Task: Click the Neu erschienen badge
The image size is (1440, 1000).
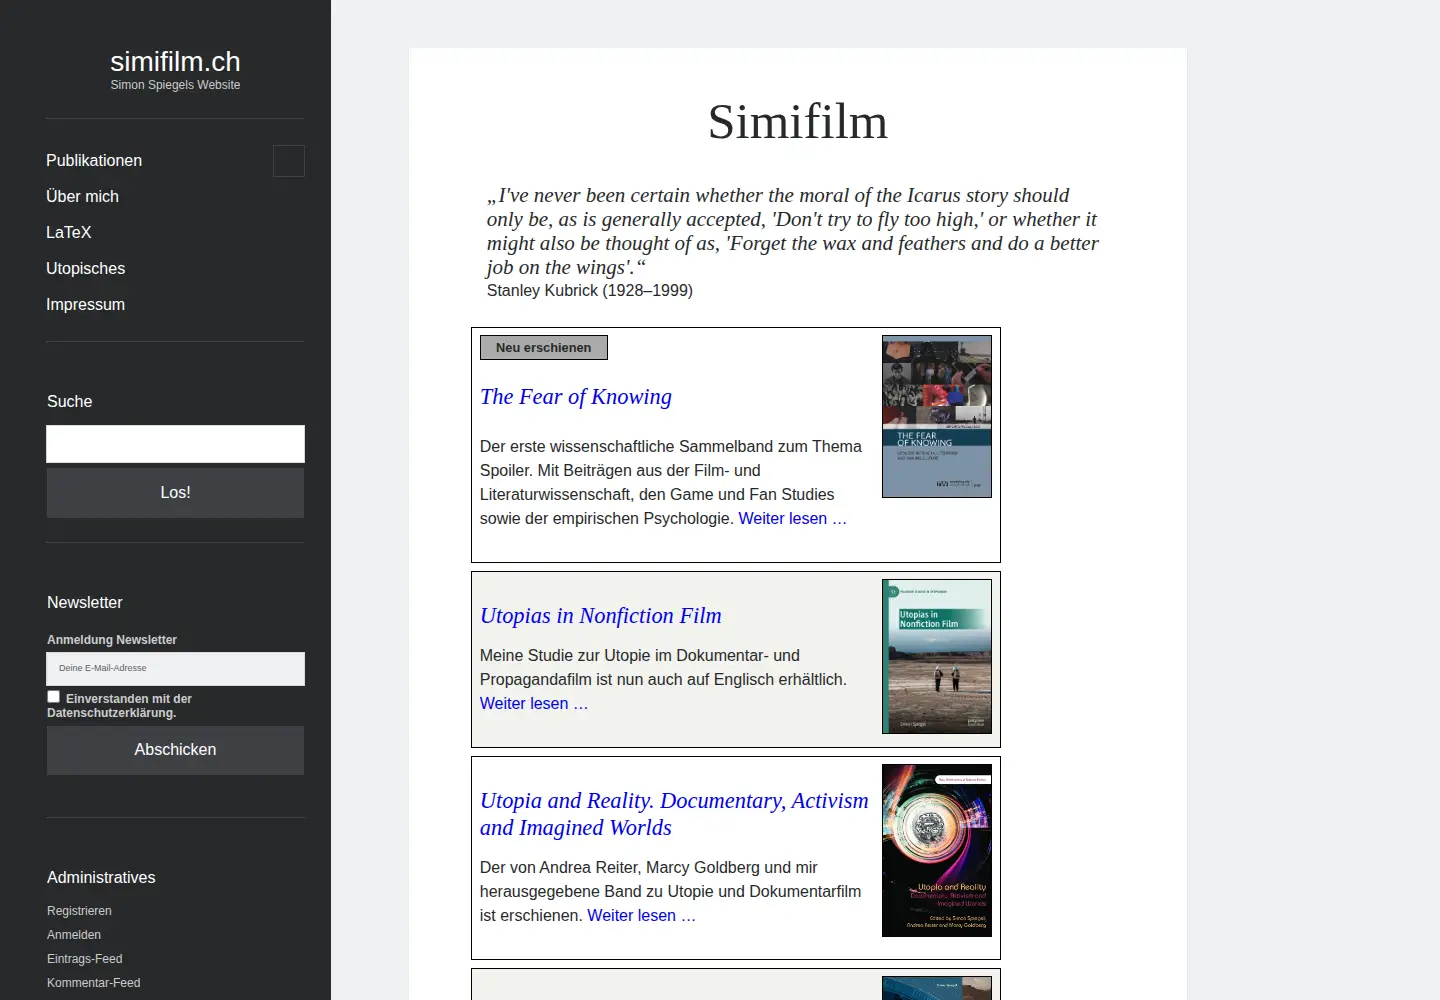Action: coord(544,347)
